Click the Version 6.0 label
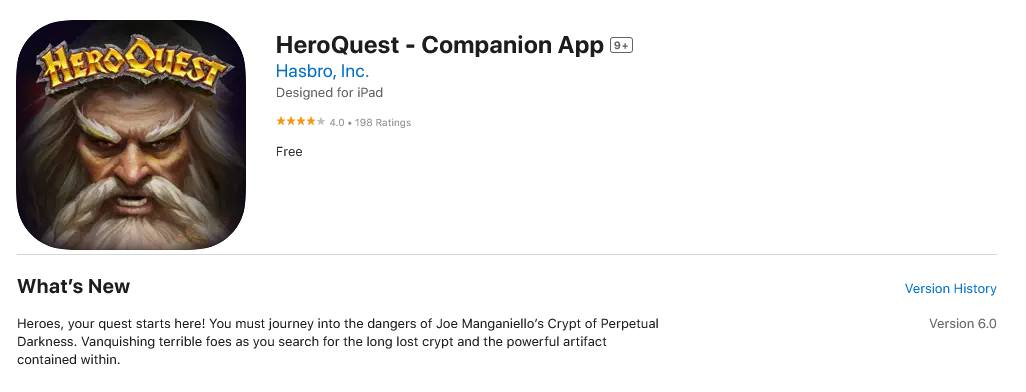 point(963,324)
